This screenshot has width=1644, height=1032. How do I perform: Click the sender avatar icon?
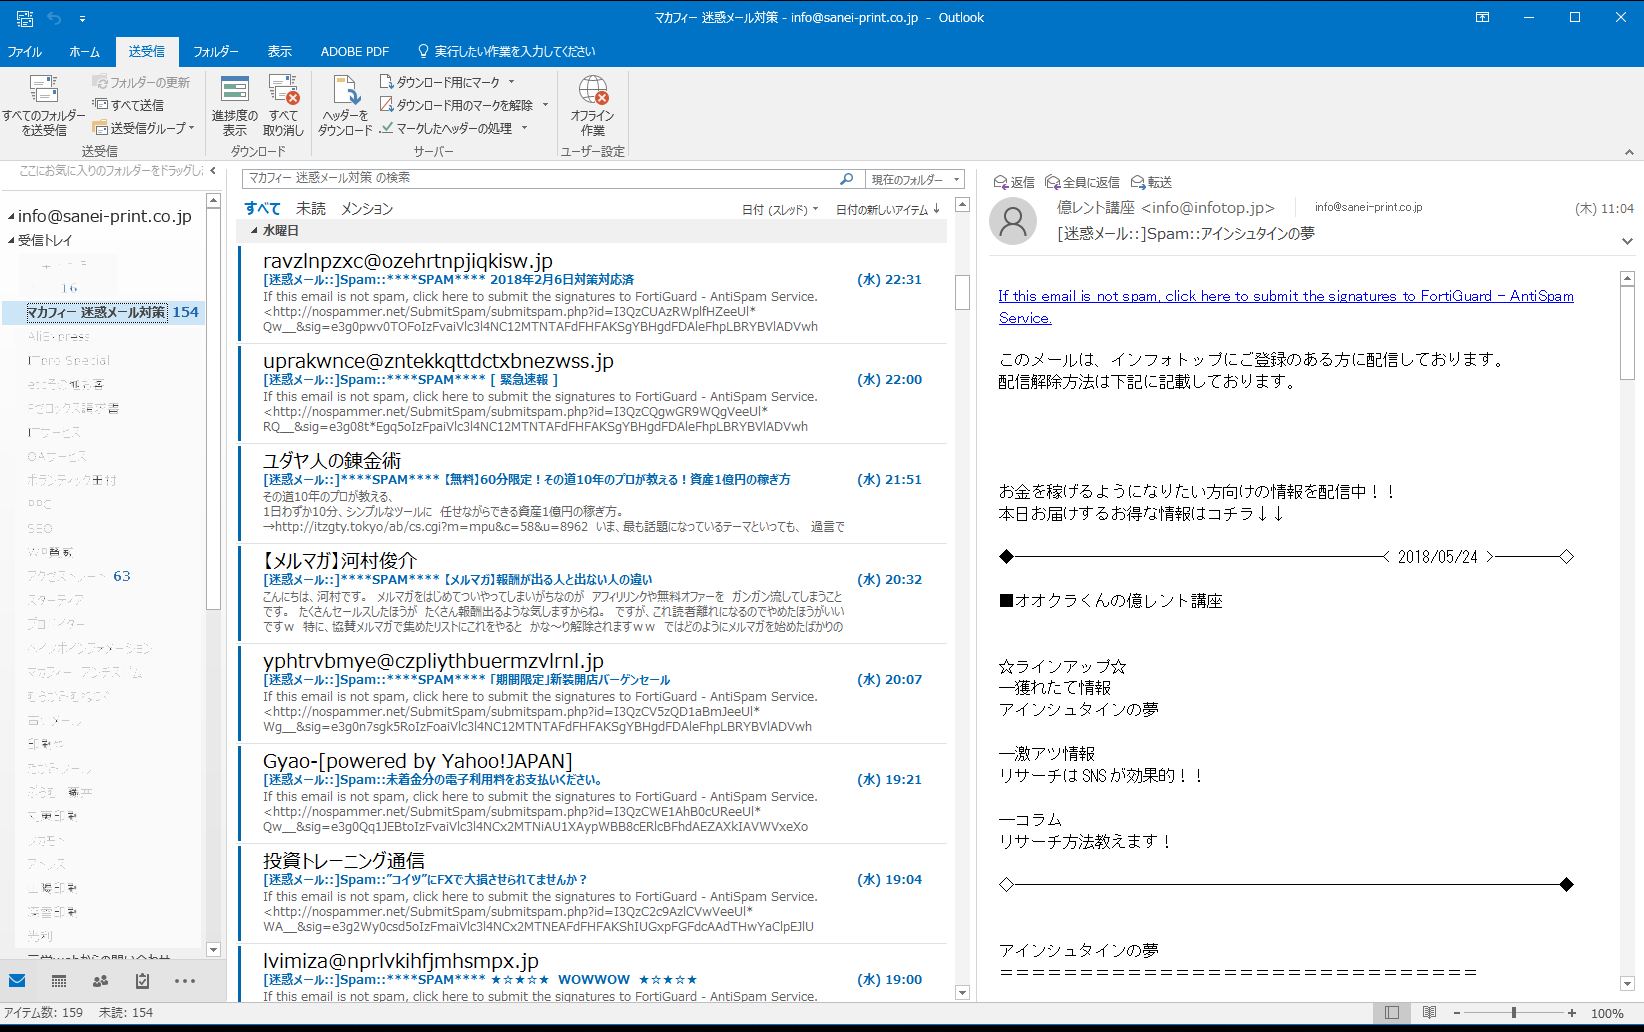[1013, 220]
